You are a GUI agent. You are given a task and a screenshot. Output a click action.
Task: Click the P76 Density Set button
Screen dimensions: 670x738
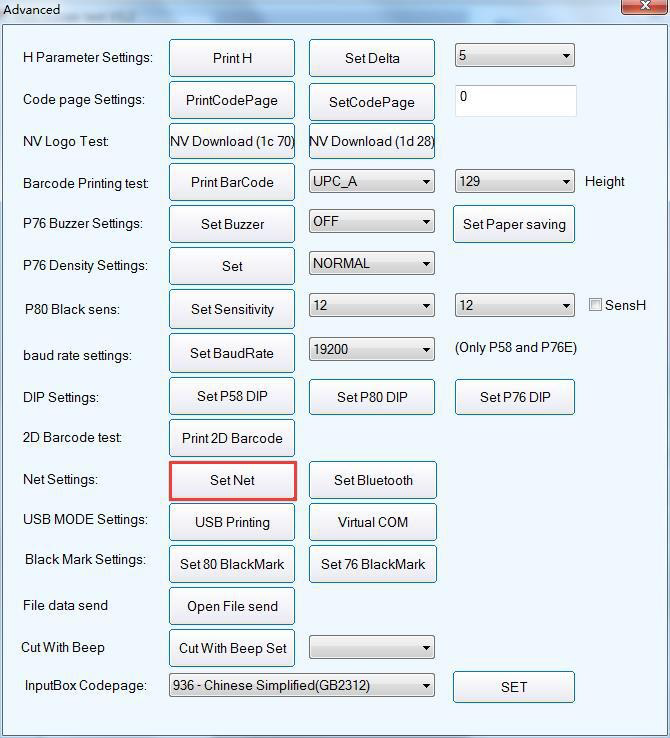pyautogui.click(x=232, y=266)
